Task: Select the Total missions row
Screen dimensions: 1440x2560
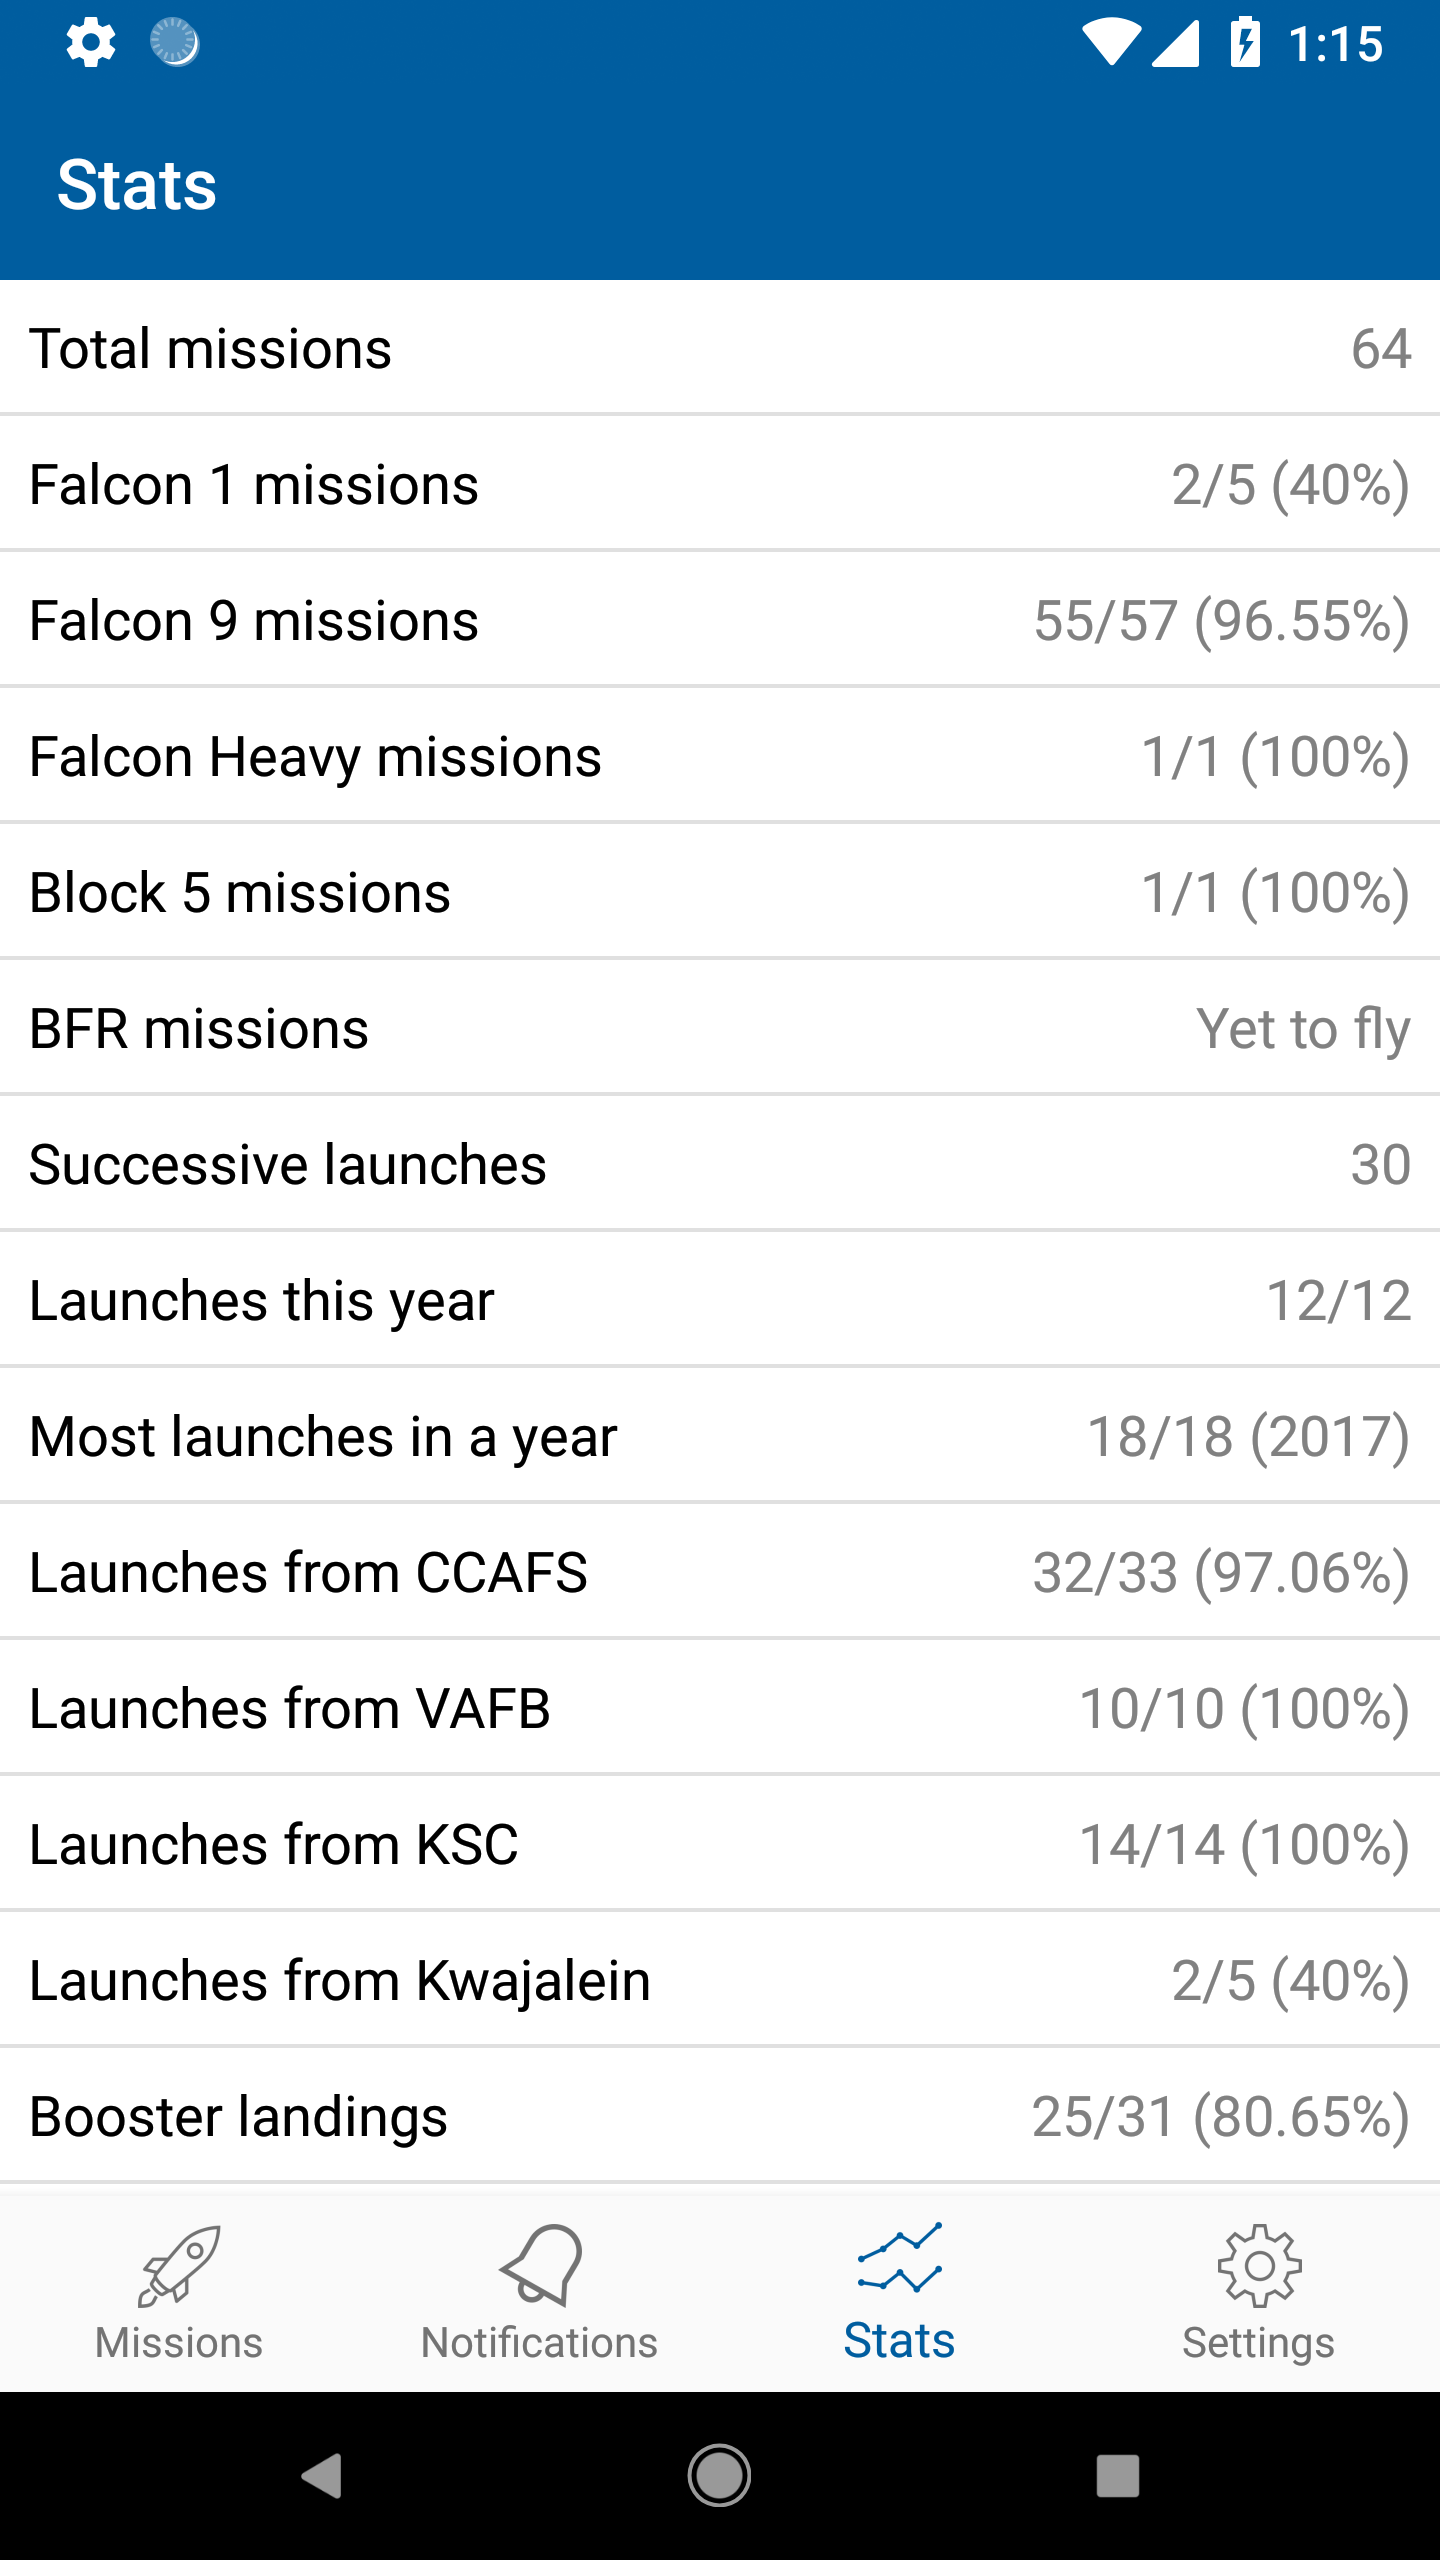Action: point(720,348)
